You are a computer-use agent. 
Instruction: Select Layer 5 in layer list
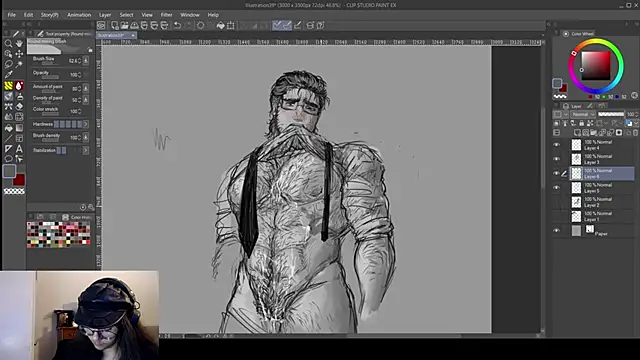point(602,188)
